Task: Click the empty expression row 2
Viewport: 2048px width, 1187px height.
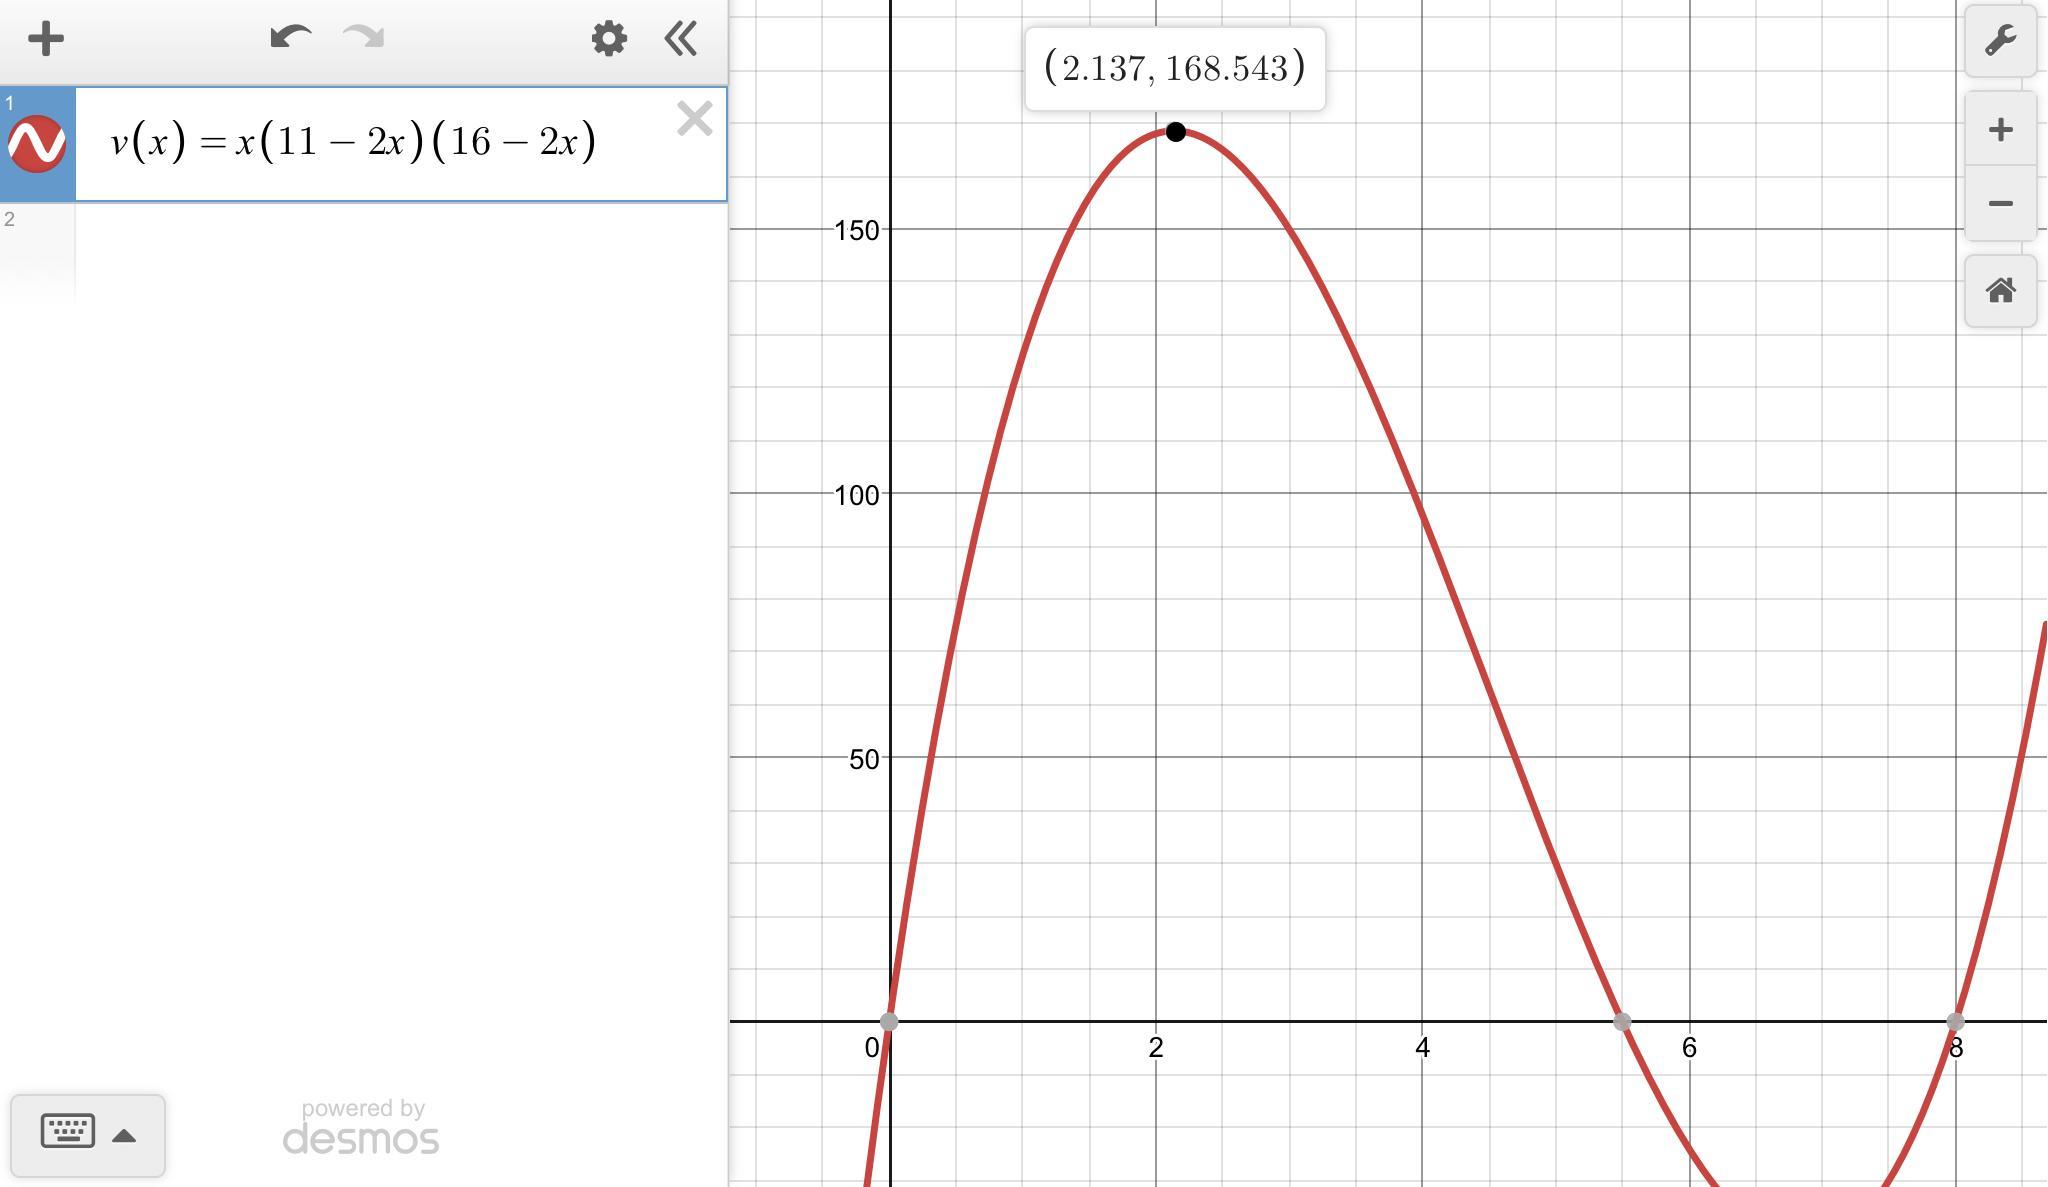Action: pyautogui.click(x=400, y=250)
